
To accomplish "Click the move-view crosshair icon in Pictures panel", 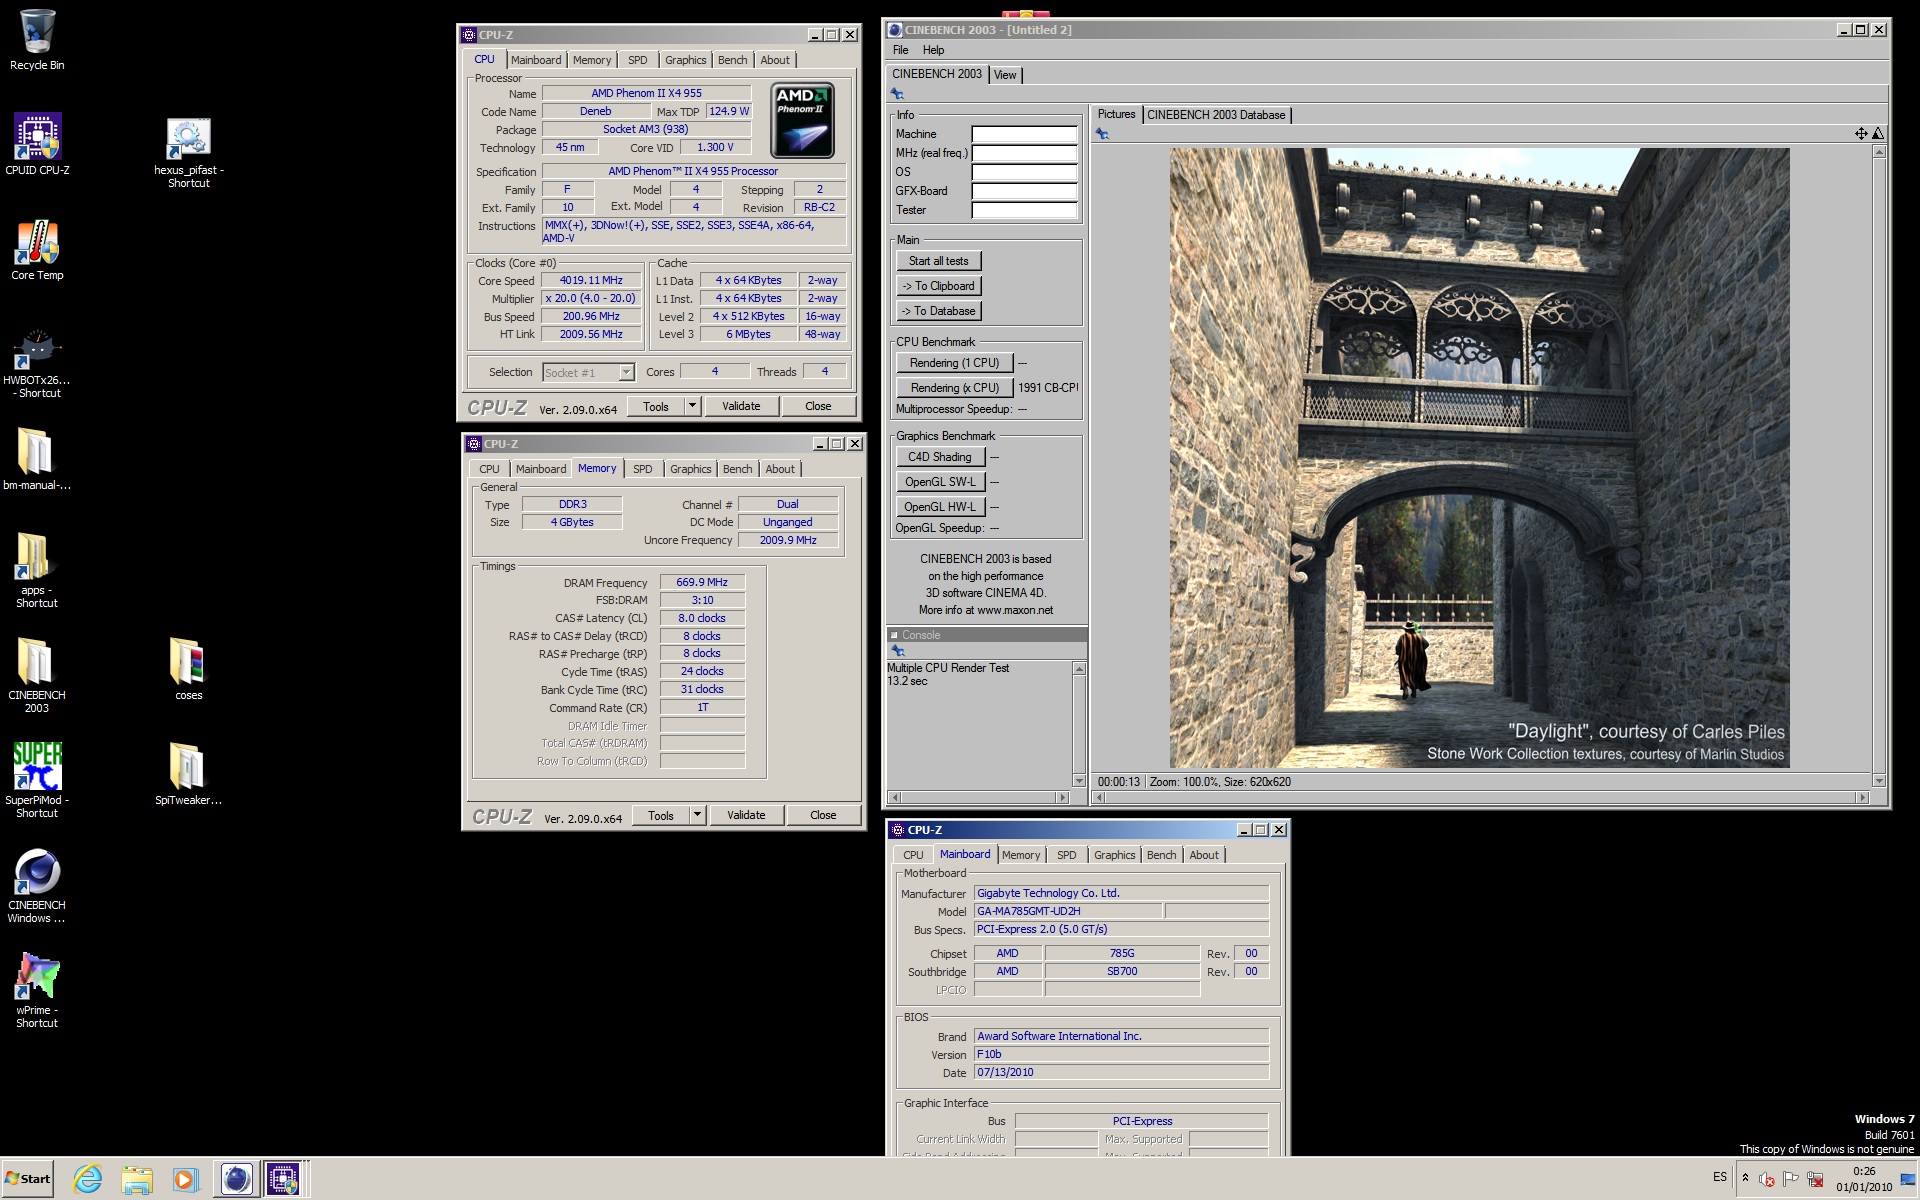I will (x=1861, y=134).
